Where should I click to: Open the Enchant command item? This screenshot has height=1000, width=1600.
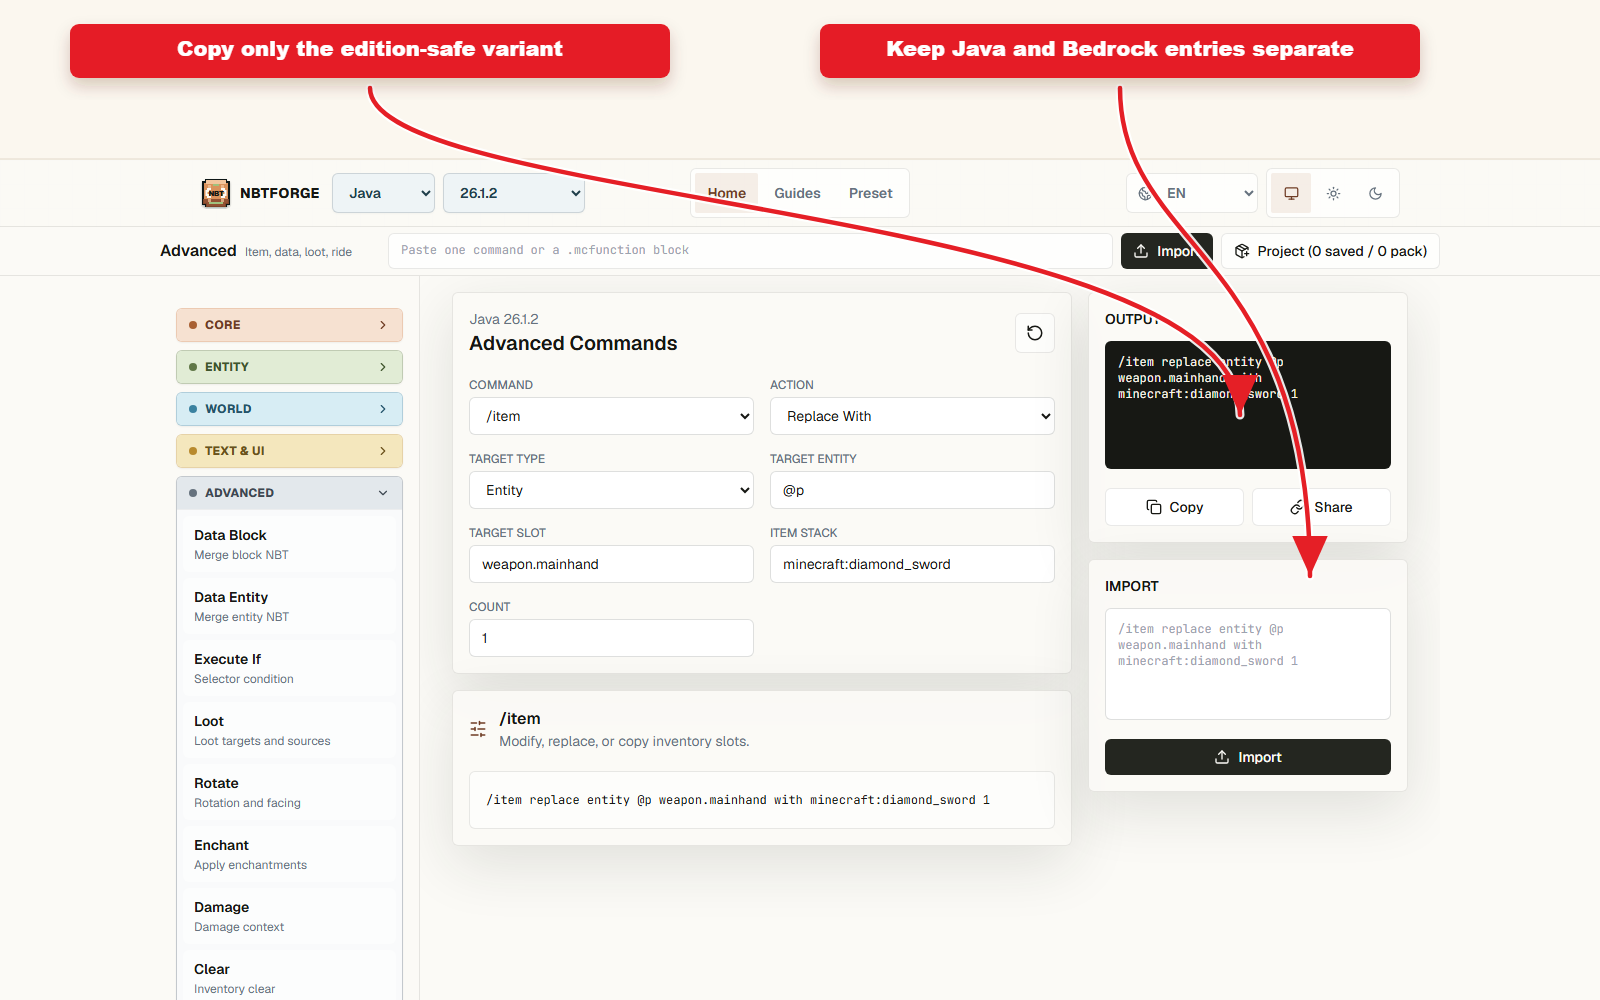289,854
